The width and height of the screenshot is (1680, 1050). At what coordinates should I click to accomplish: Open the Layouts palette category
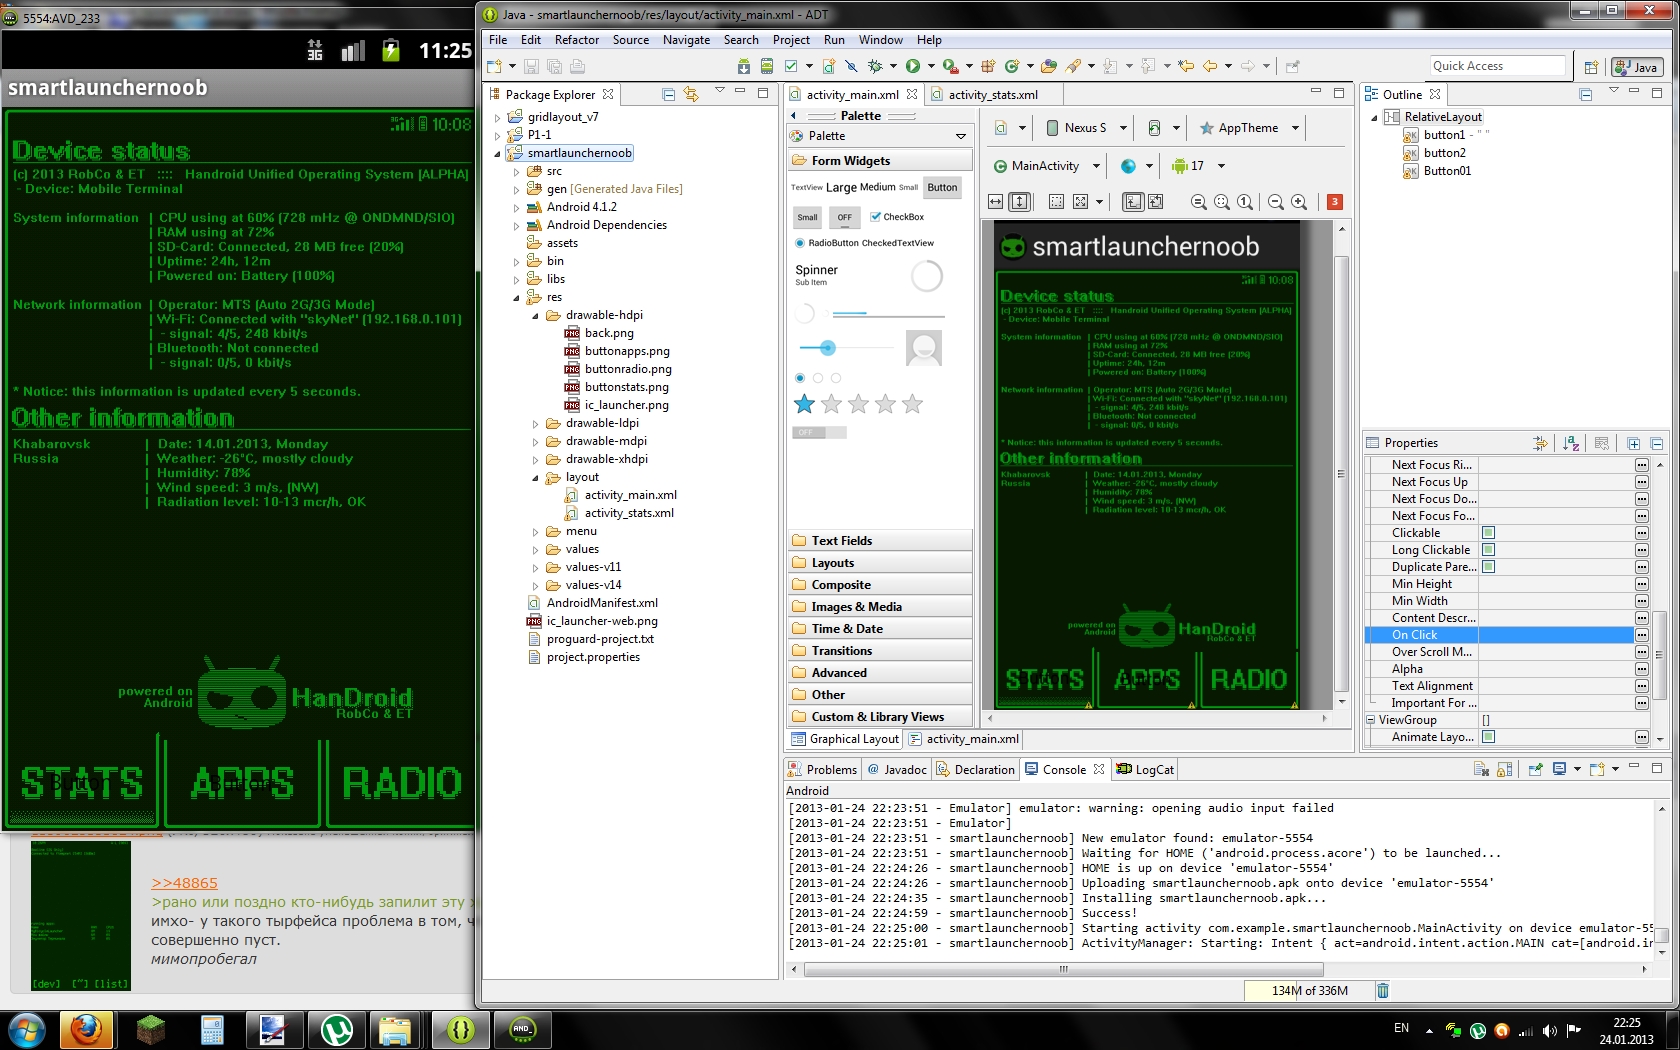tap(880, 563)
